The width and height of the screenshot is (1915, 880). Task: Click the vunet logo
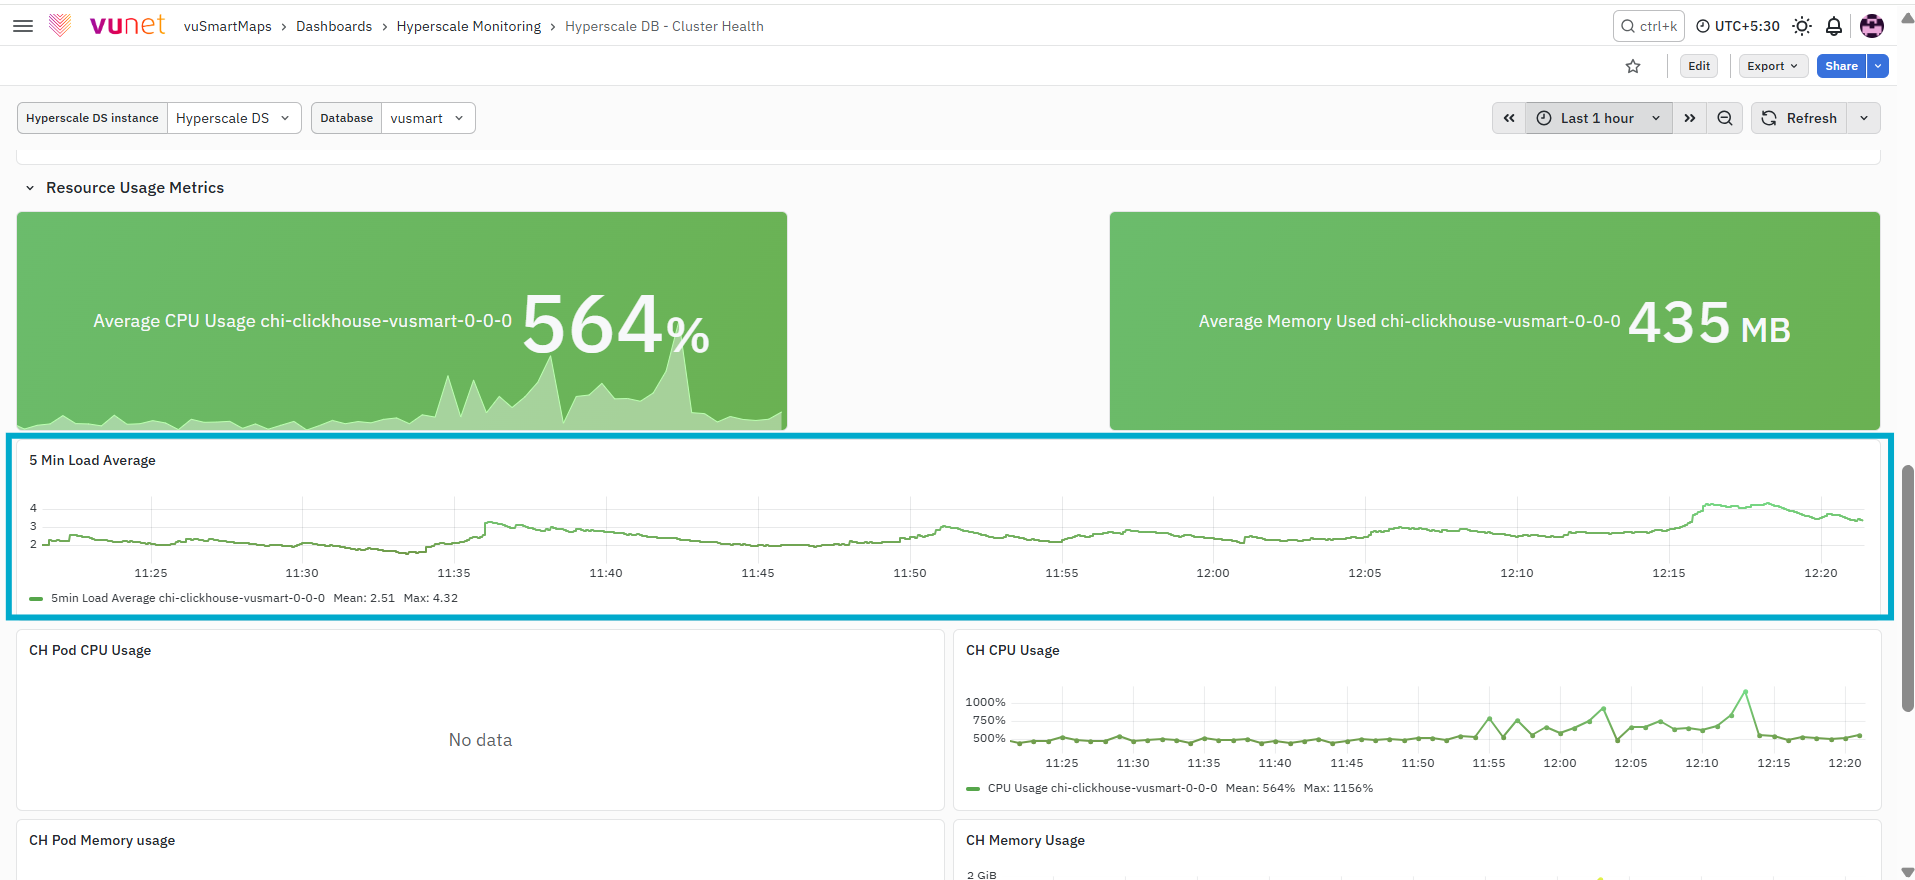pyautogui.click(x=107, y=25)
